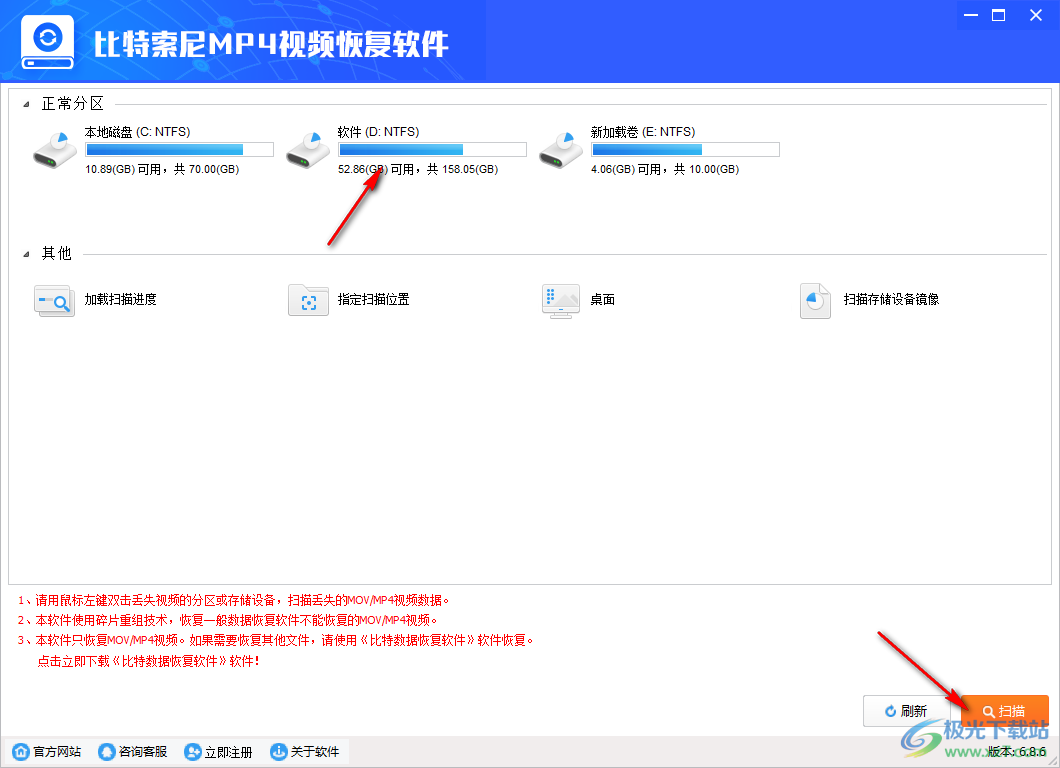Select the software D: drive icon
1060x768 pixels.
(308, 150)
